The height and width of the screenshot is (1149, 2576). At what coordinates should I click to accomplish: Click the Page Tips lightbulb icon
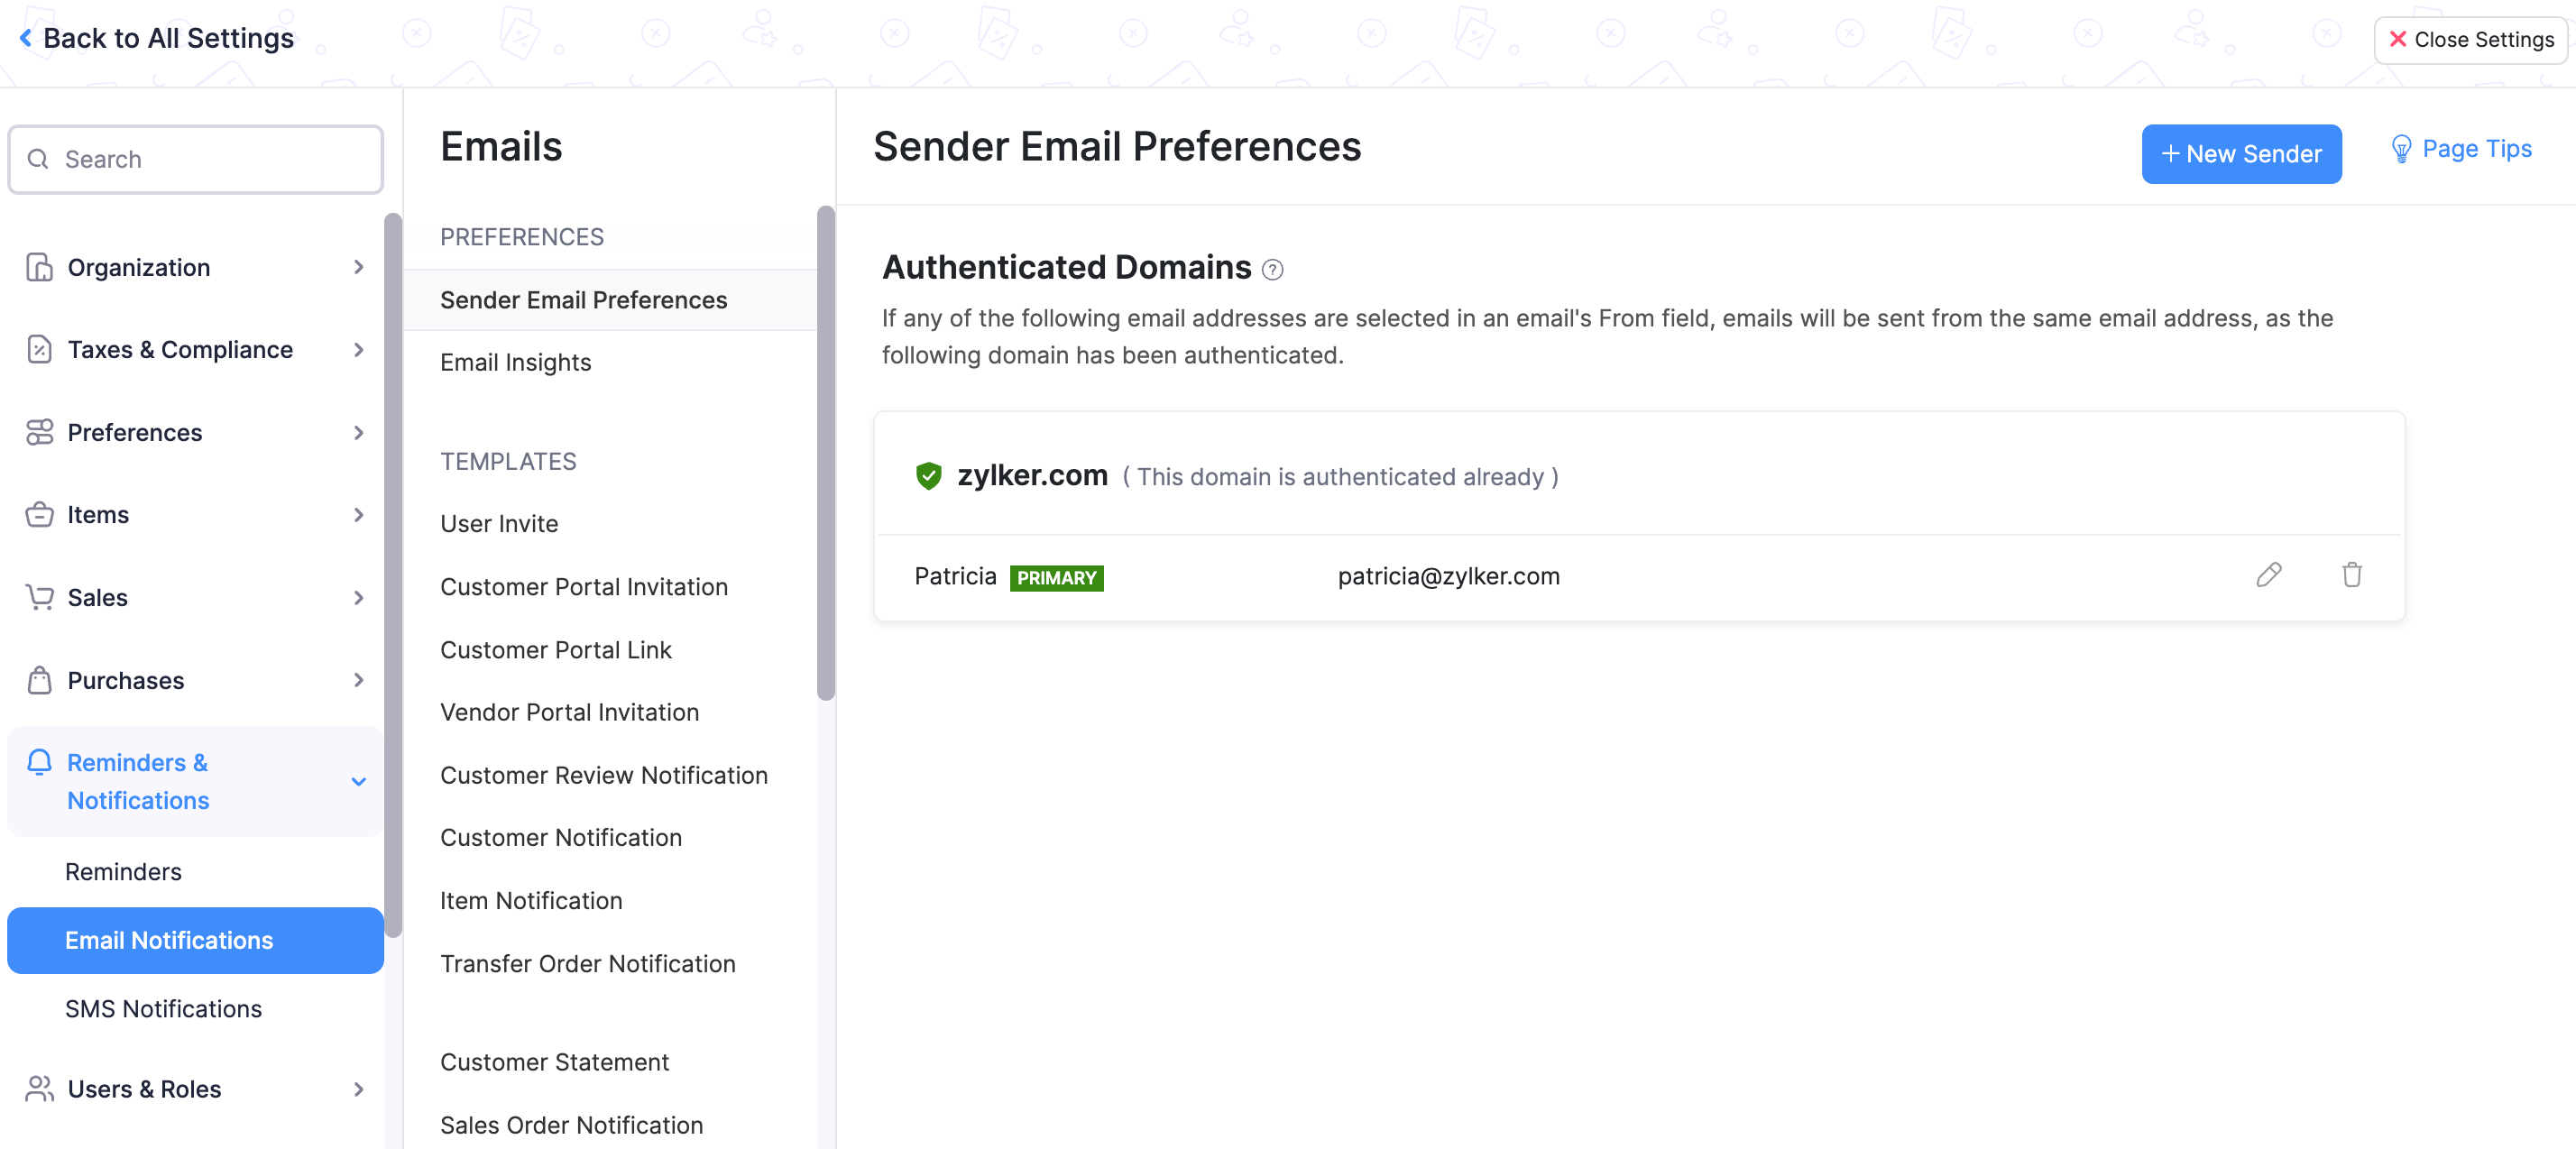coord(2400,150)
